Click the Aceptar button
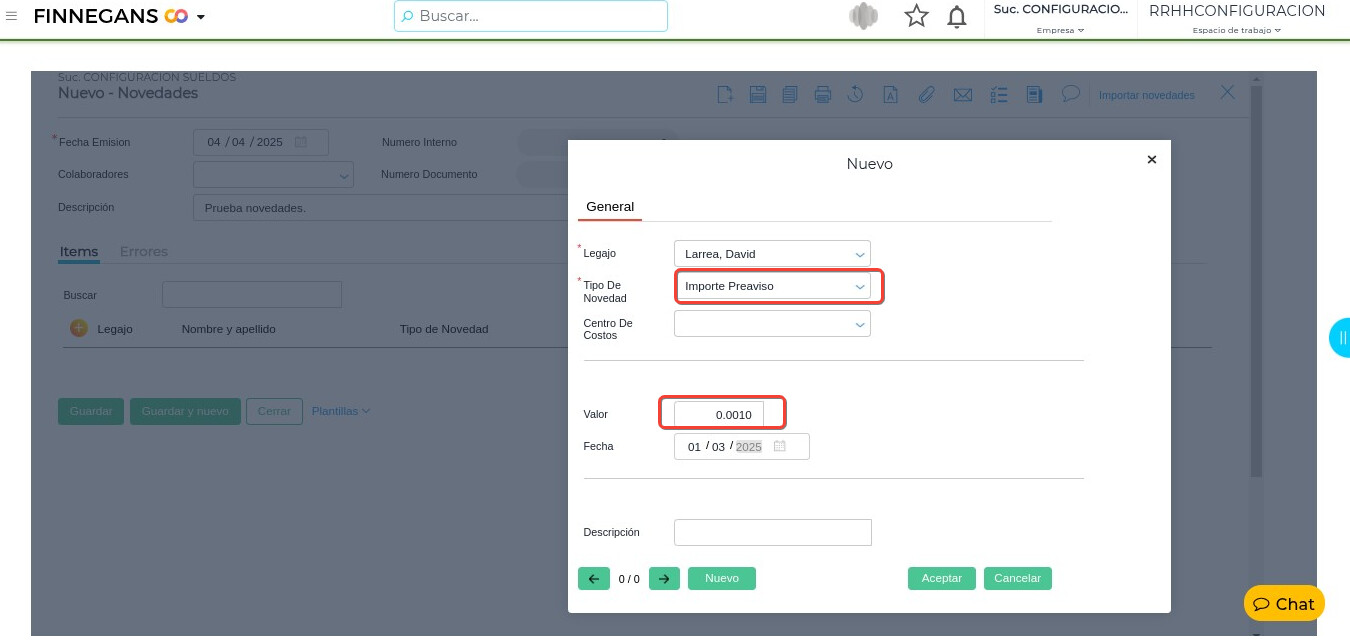The height and width of the screenshot is (641, 1350). click(942, 578)
